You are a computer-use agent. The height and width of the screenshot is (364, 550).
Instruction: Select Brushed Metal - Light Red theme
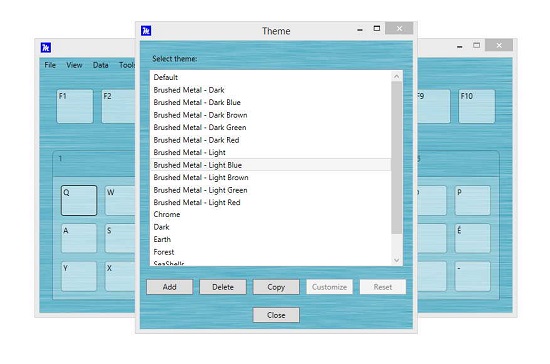point(270,202)
